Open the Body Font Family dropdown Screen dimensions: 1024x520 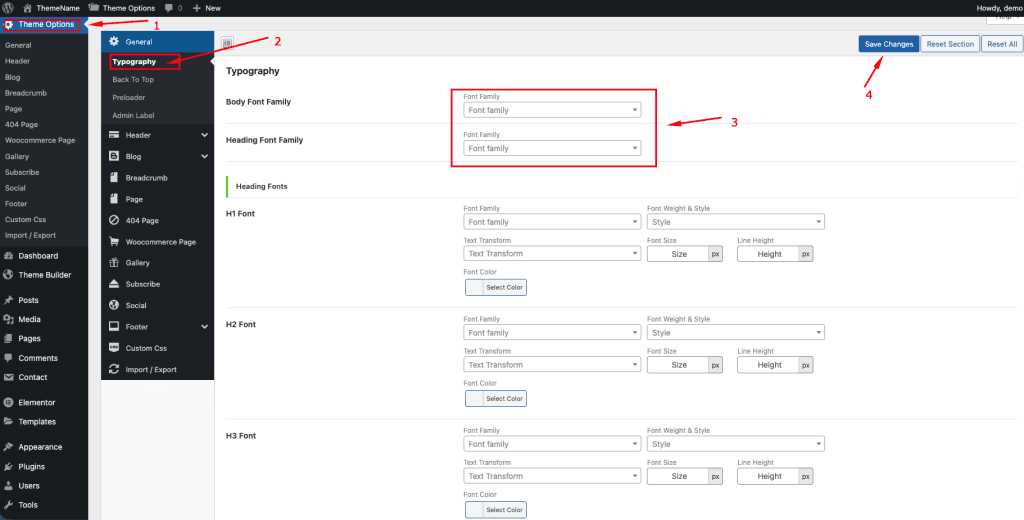(552, 110)
